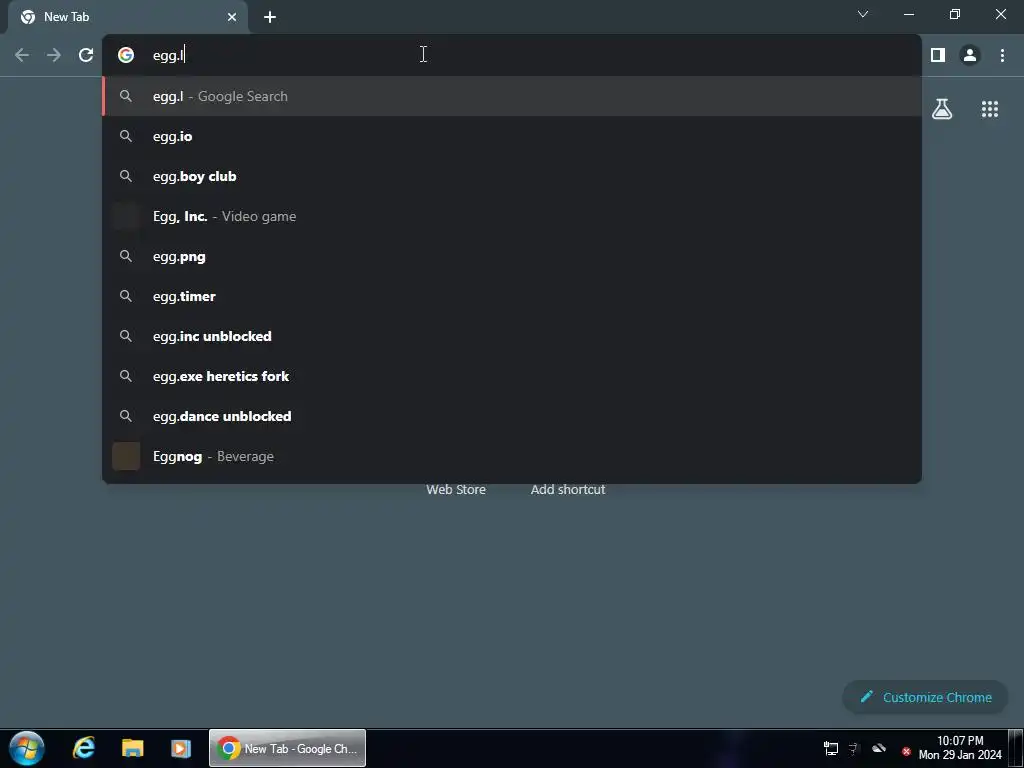The width and height of the screenshot is (1024, 768).
Task: Open the clock showing 10:07 PM
Action: pyautogui.click(x=960, y=748)
